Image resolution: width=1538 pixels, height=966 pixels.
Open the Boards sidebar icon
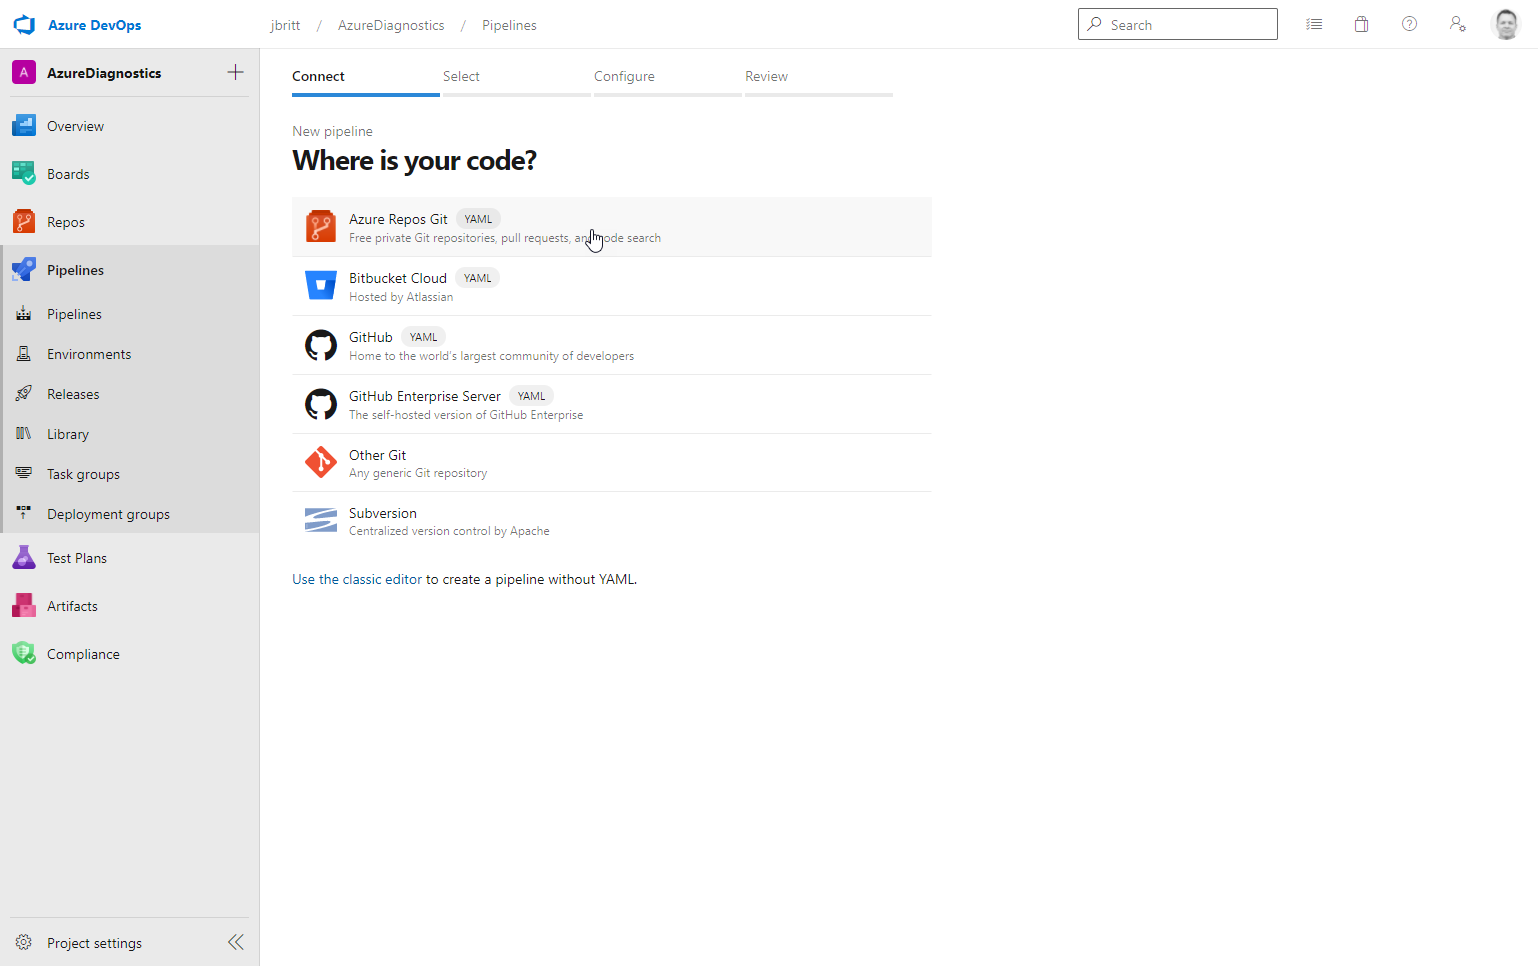24,174
